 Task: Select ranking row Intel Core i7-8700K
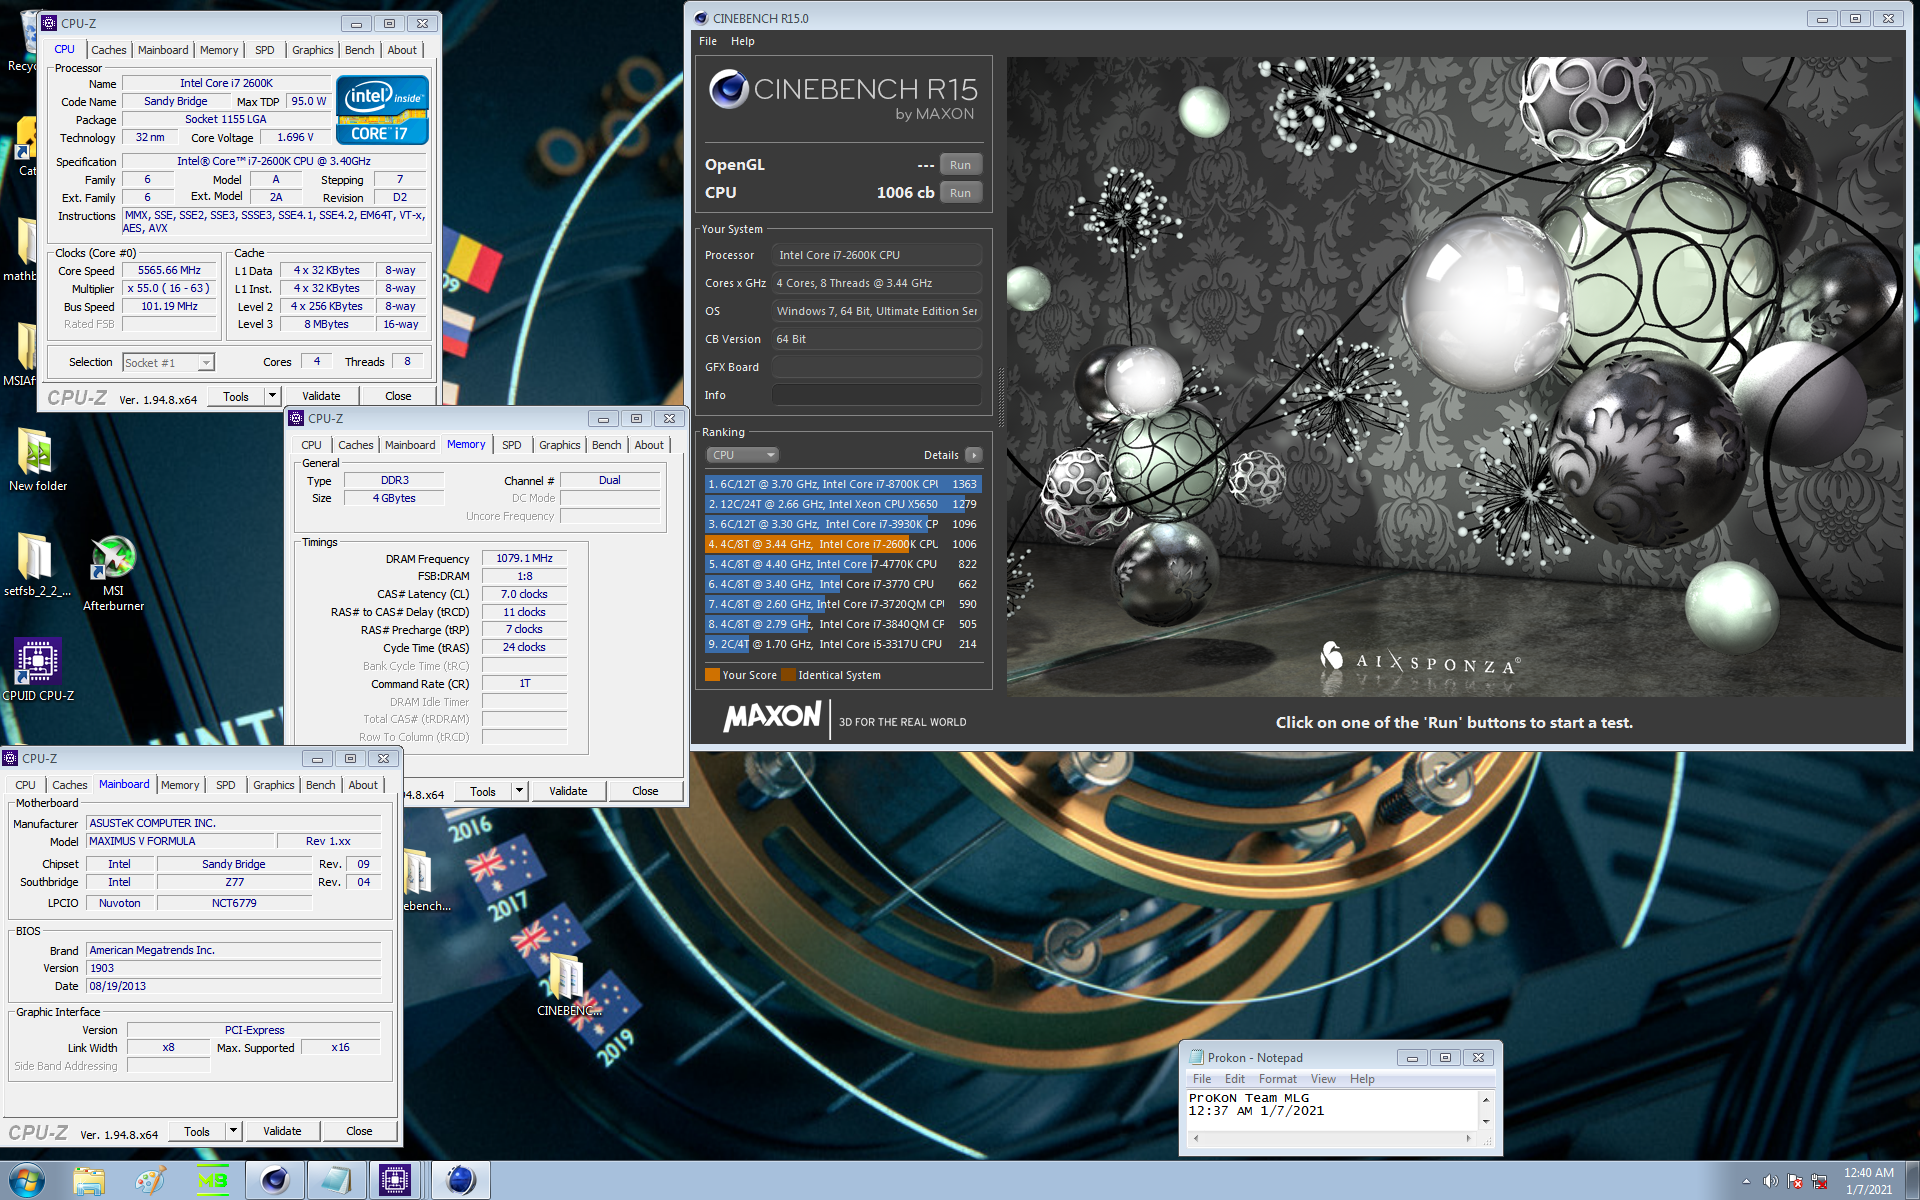coord(842,484)
